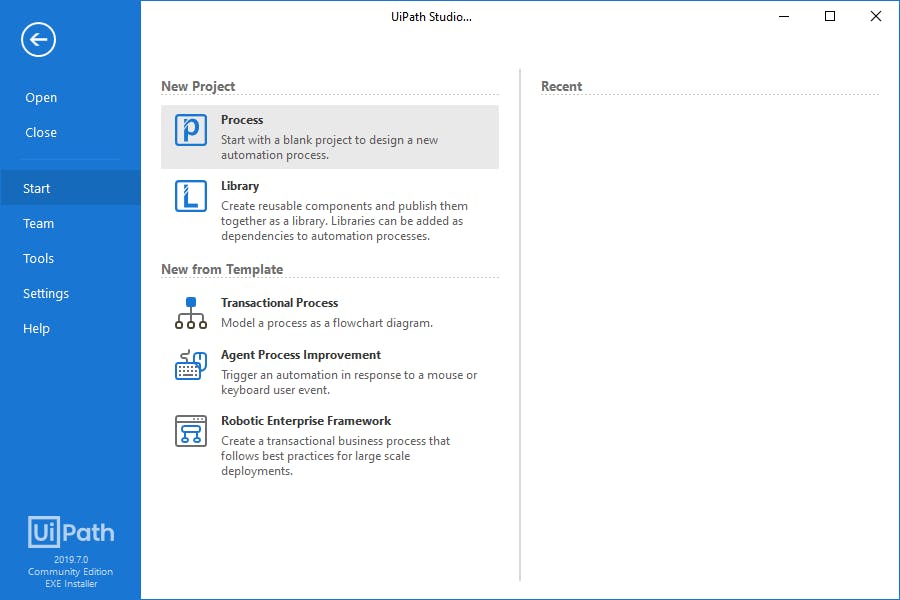Click the Process project icon
900x600 pixels.
coord(191,130)
